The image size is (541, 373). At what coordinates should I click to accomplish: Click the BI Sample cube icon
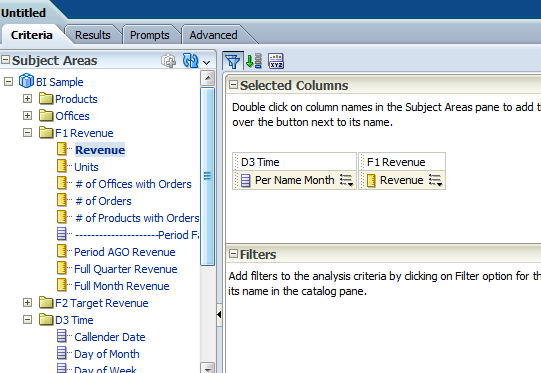[x=26, y=81]
